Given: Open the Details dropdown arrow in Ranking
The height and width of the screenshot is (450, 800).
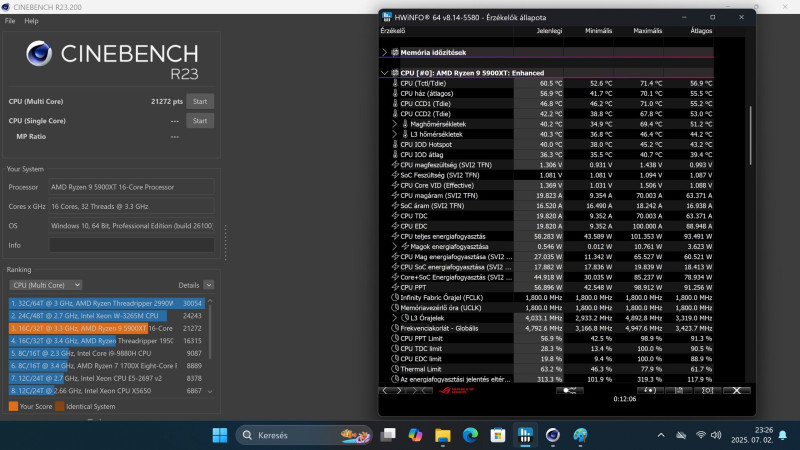Looking at the screenshot, I should pyautogui.click(x=209, y=285).
